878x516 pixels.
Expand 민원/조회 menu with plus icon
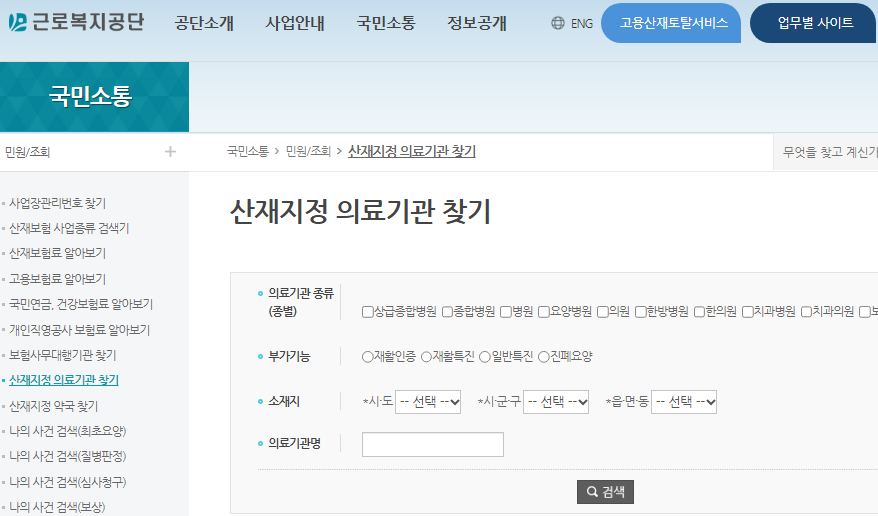(x=170, y=152)
